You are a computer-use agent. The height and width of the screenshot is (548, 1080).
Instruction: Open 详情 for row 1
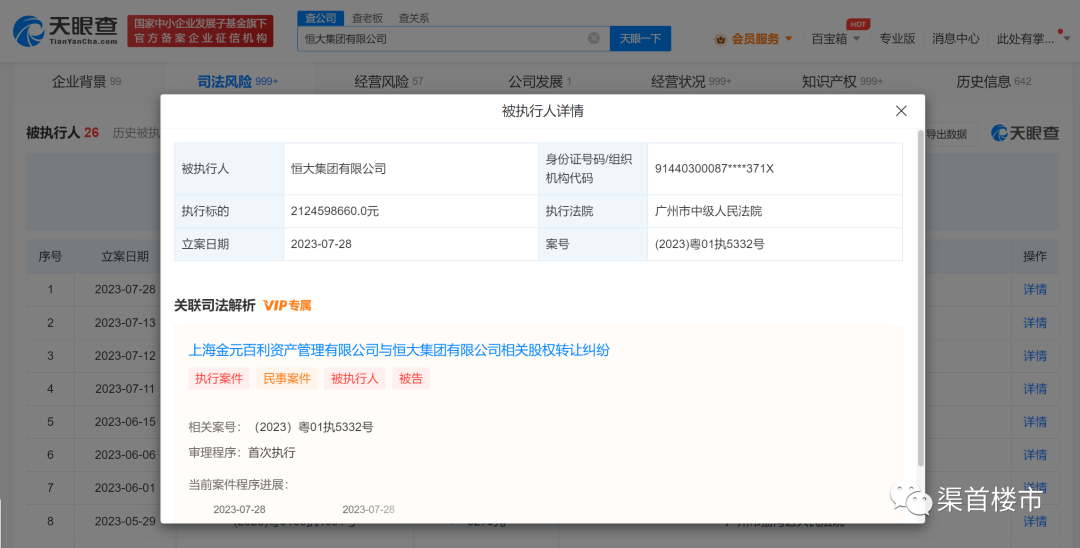pos(1035,289)
